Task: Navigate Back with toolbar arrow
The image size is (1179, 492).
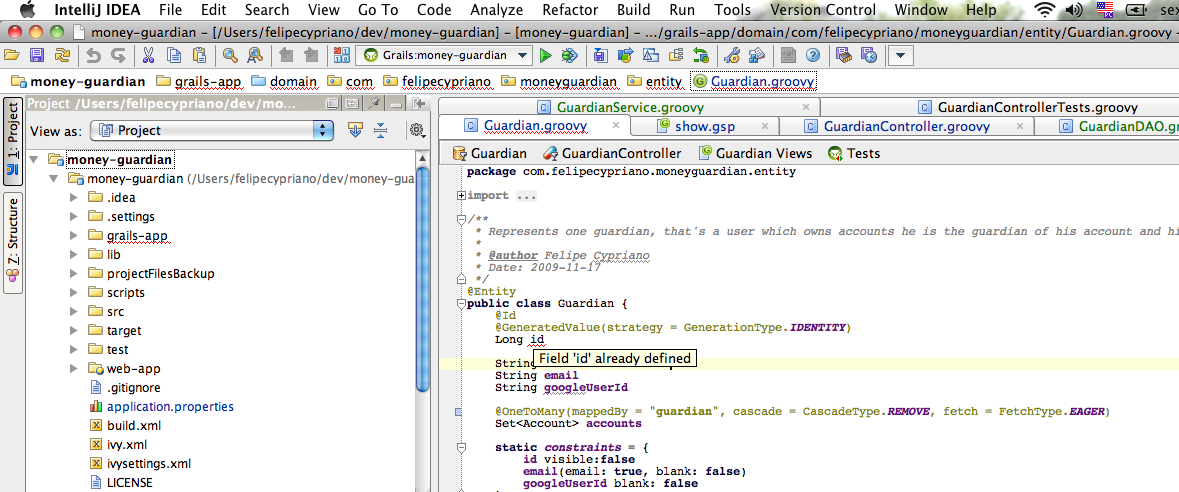Action: point(286,55)
